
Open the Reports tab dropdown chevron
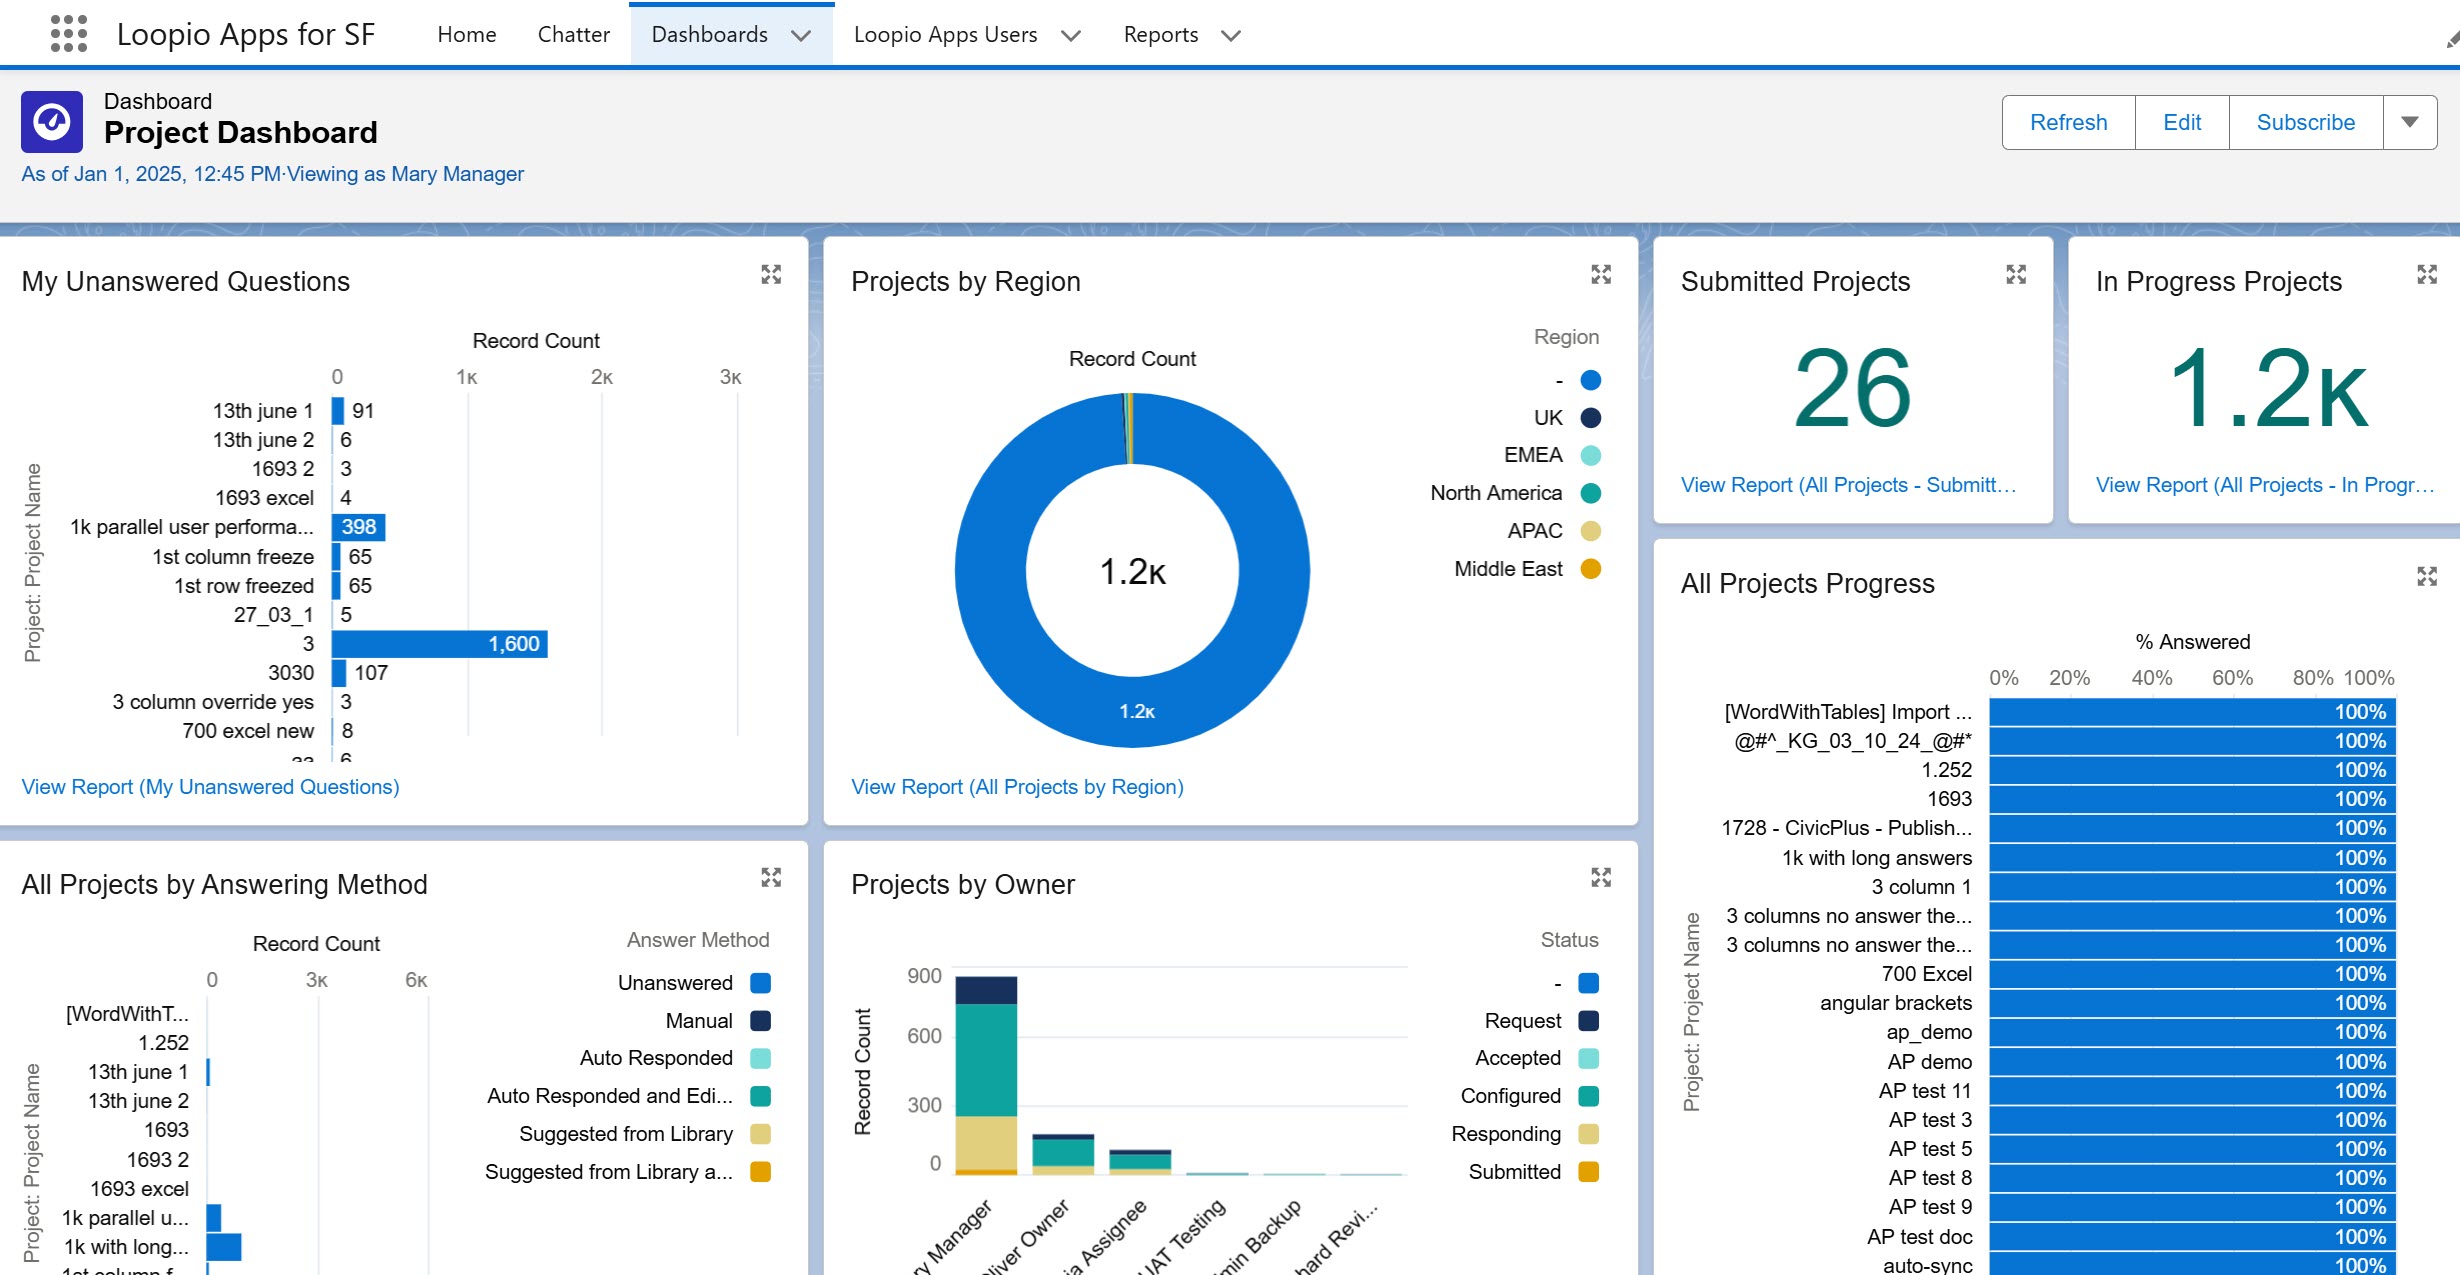(1231, 35)
